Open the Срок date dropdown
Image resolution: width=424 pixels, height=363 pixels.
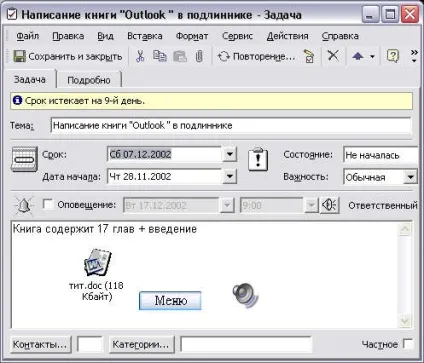coord(229,154)
